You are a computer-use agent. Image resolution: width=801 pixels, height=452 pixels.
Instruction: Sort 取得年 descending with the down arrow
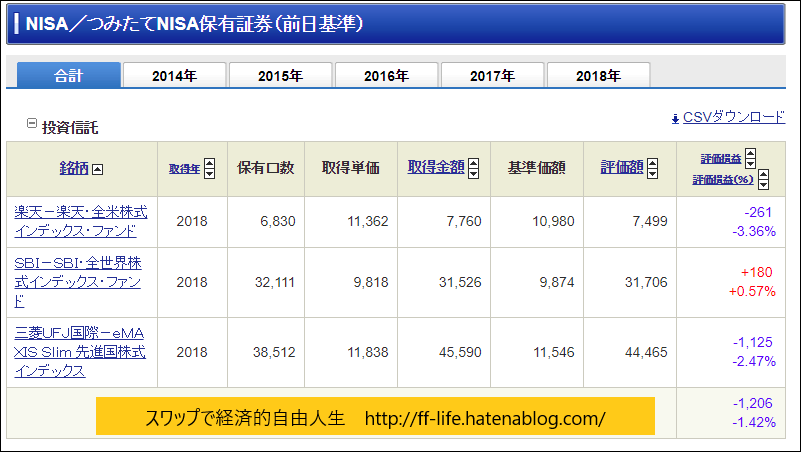point(209,174)
